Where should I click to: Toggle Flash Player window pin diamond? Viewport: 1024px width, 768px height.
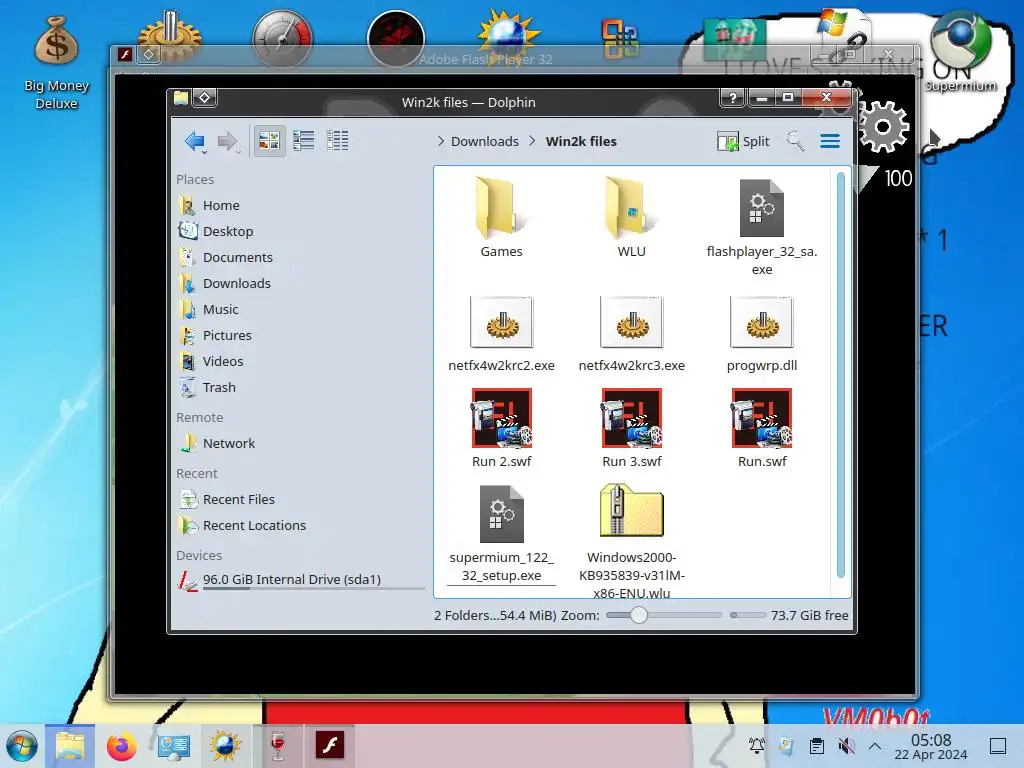point(148,54)
